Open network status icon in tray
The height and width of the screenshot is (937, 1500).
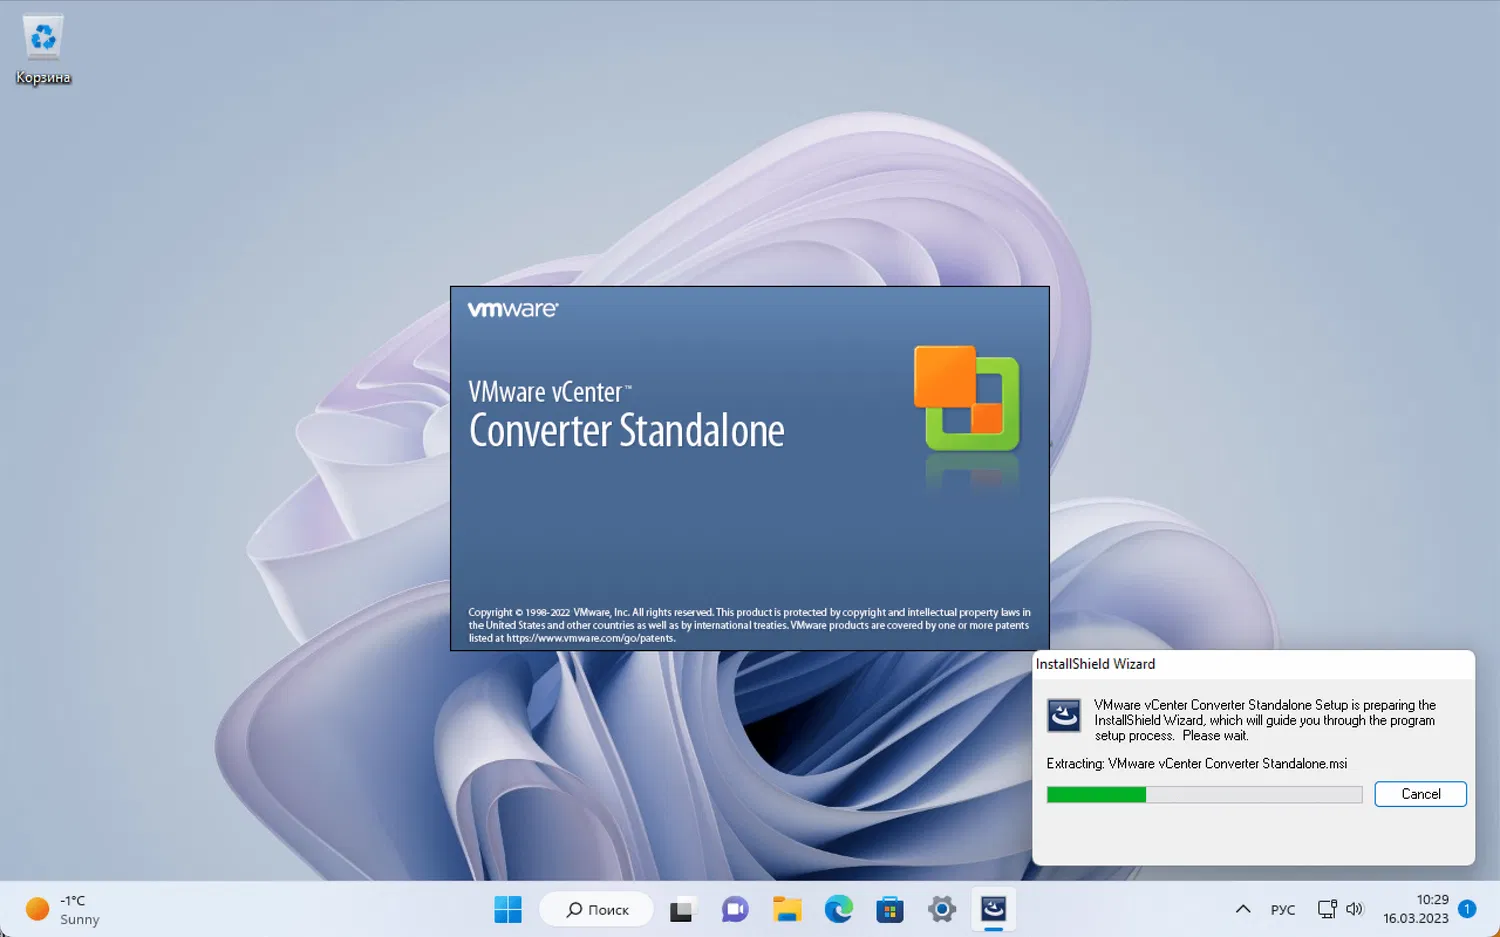coord(1327,909)
